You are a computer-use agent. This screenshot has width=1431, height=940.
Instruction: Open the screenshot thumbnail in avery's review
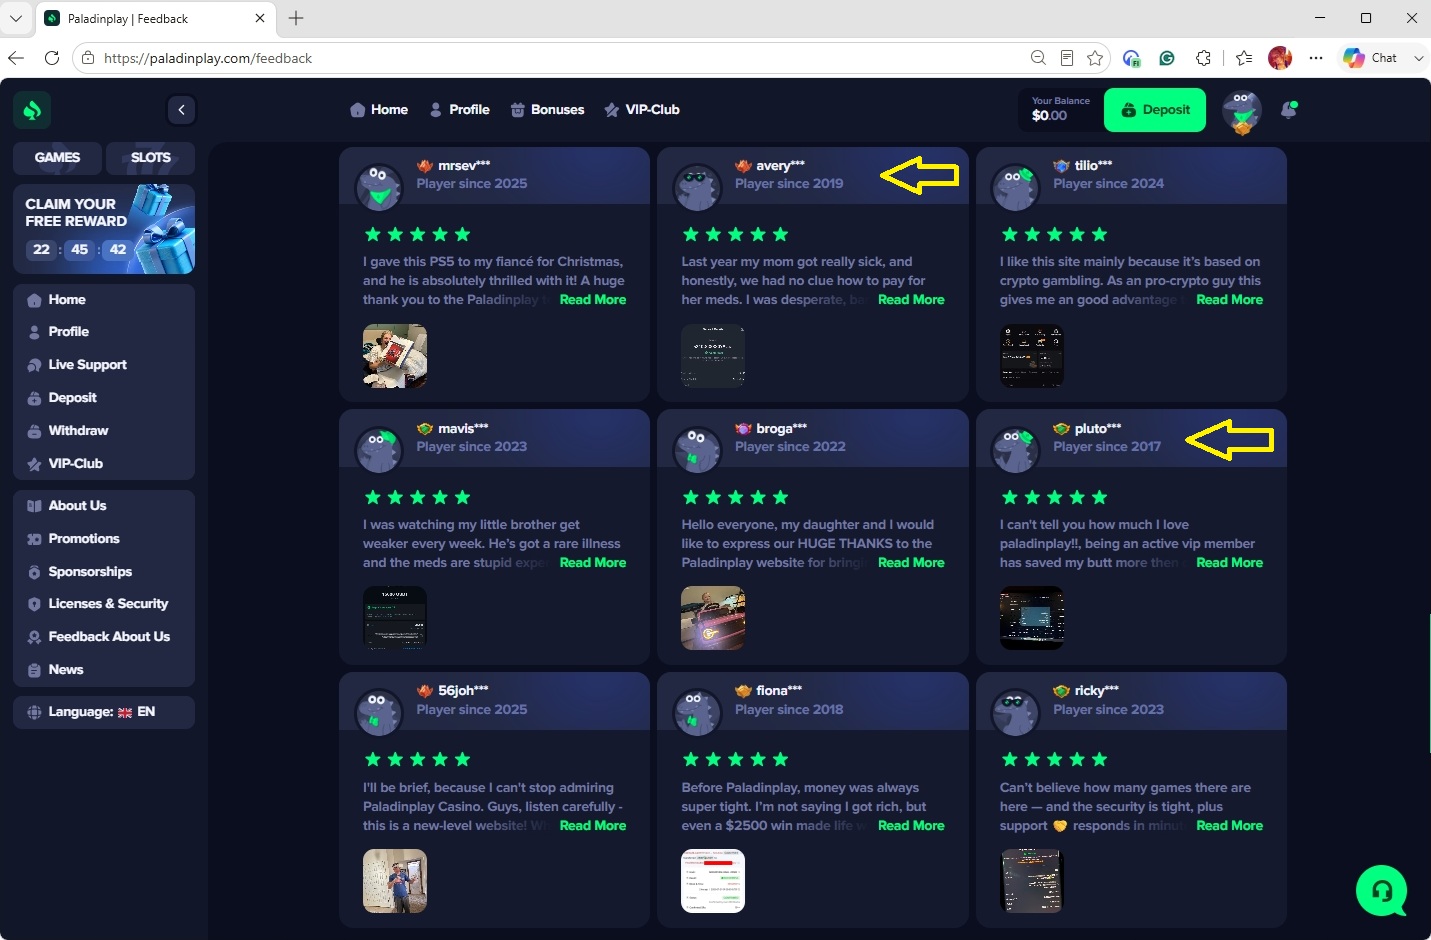point(713,356)
